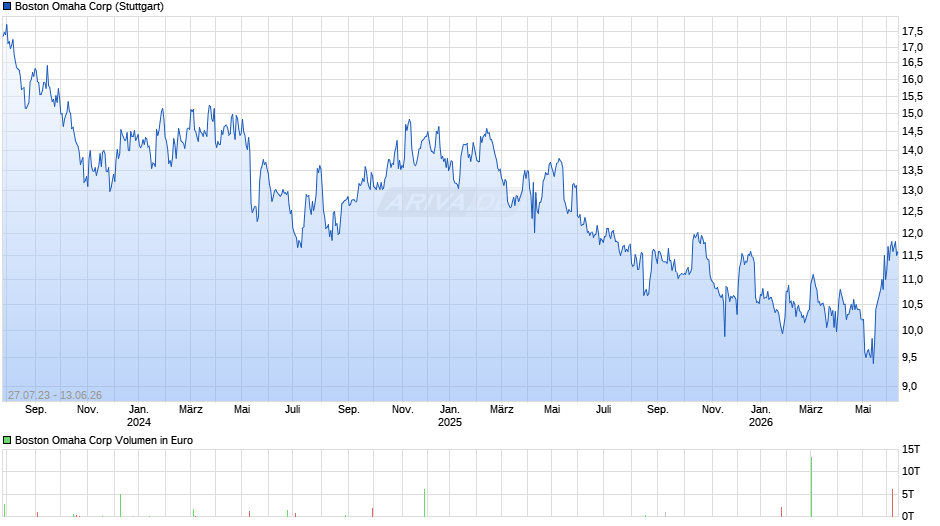The width and height of the screenshot is (940, 526).
Task: Click the 'Jan. 2024' time axis label
Action: click(139, 416)
